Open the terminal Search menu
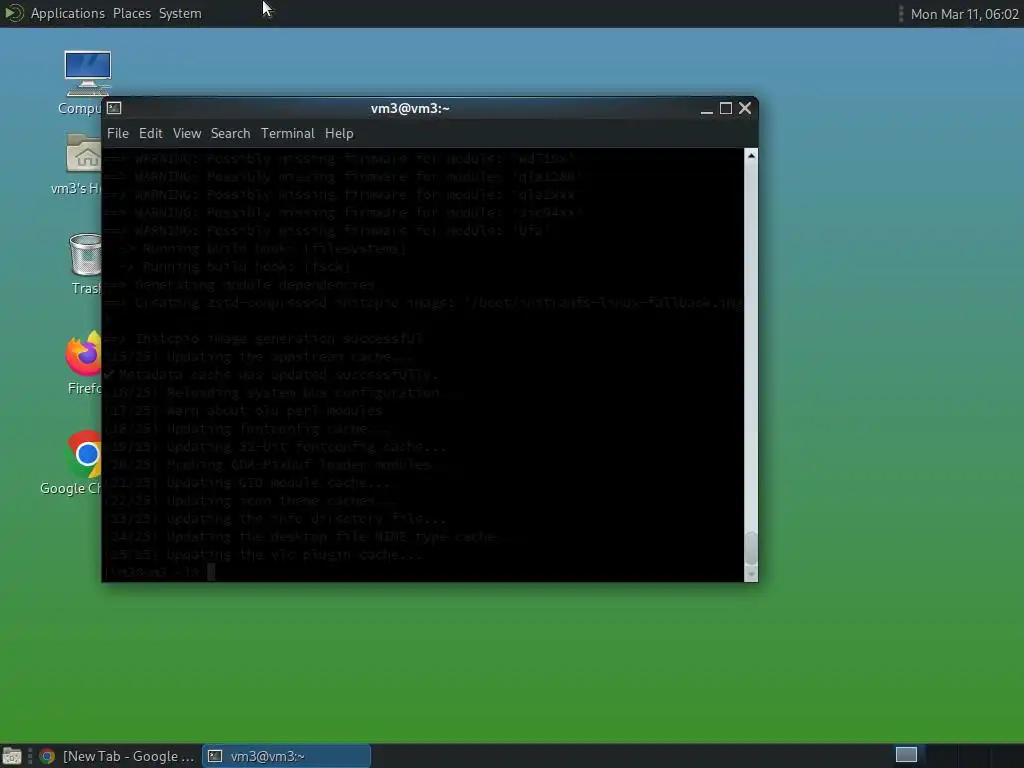Image resolution: width=1024 pixels, height=768 pixels. (231, 133)
